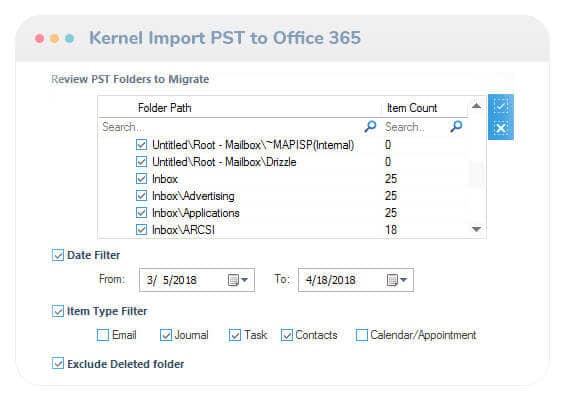Enable the Email item type checkbox
565x401 pixels.
coord(103,335)
